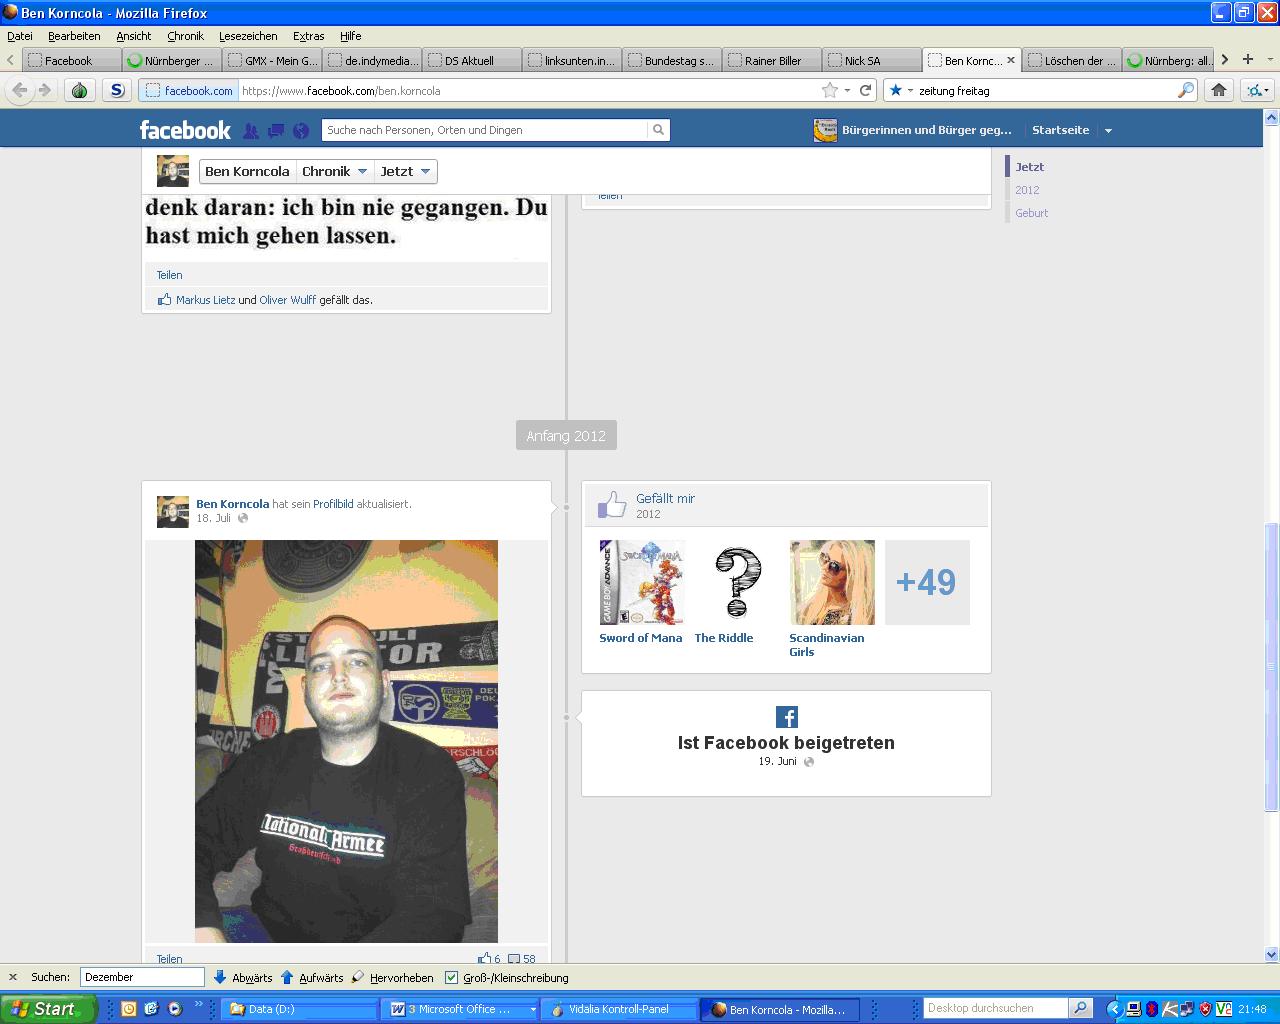Open the Lesezeichen menu
The height and width of the screenshot is (1024, 1280).
pyautogui.click(x=248, y=36)
